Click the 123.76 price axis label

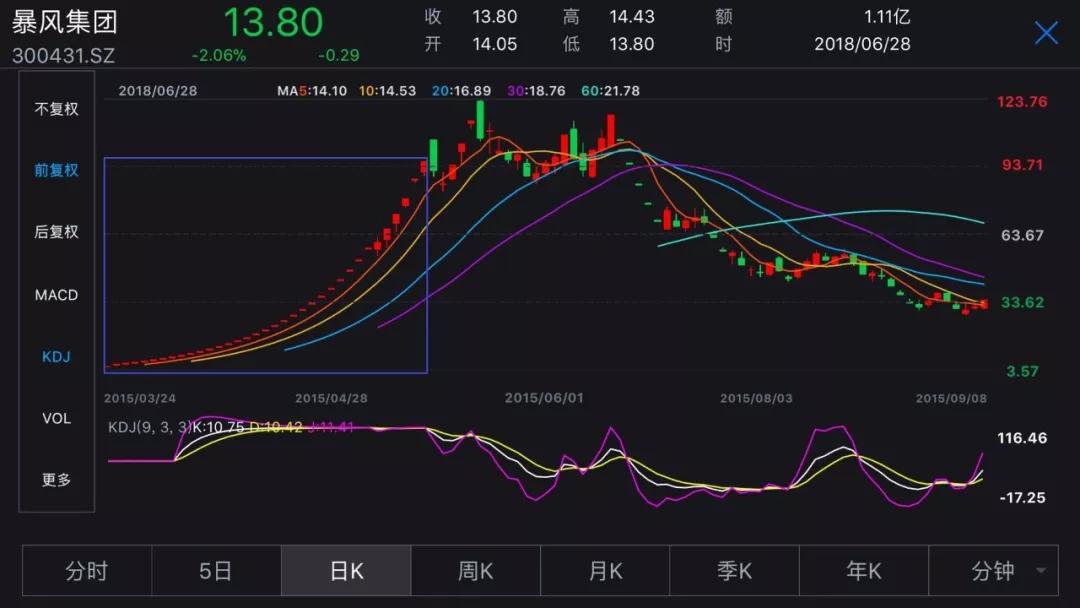point(1022,102)
